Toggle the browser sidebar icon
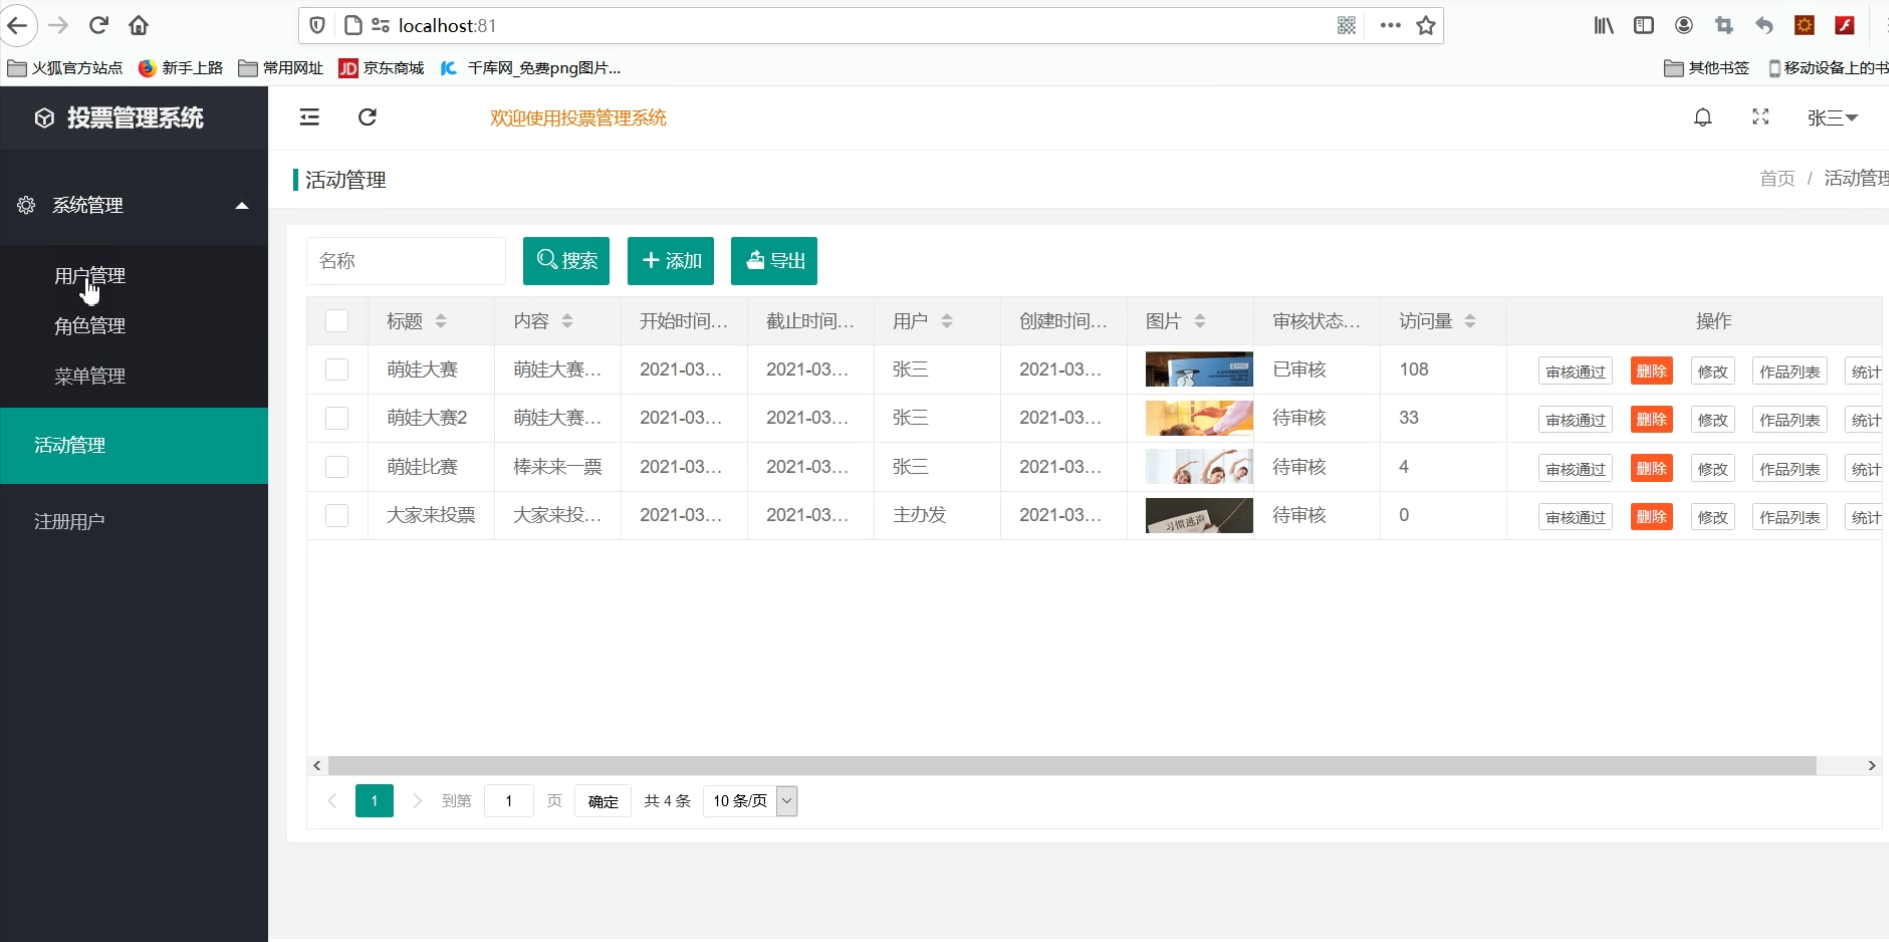1889x942 pixels. point(1643,25)
